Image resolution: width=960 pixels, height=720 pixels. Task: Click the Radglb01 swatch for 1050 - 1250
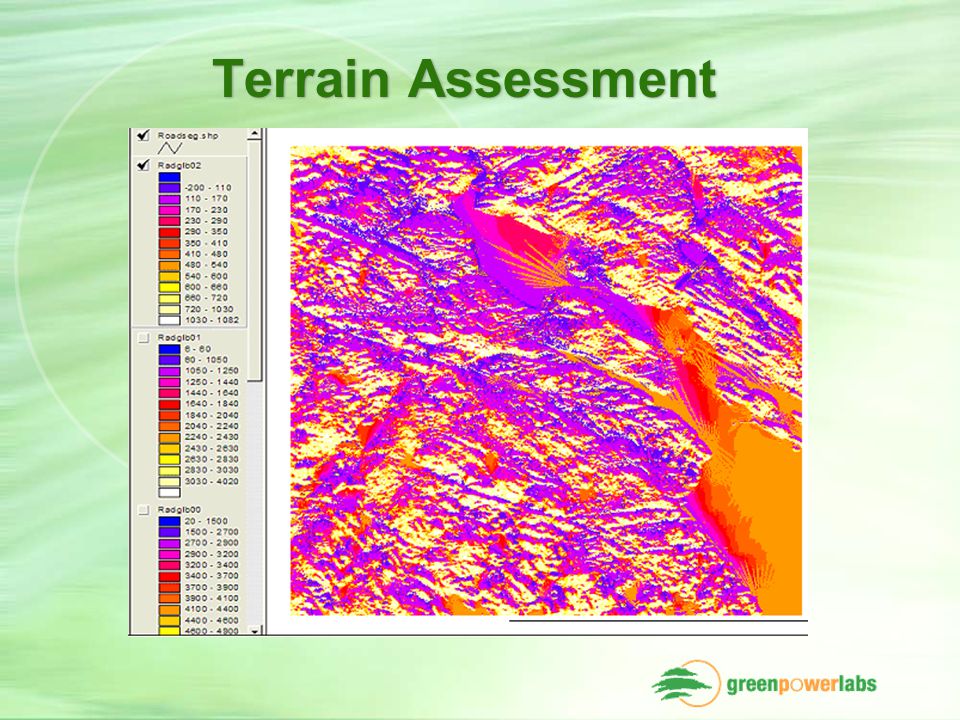pos(170,371)
